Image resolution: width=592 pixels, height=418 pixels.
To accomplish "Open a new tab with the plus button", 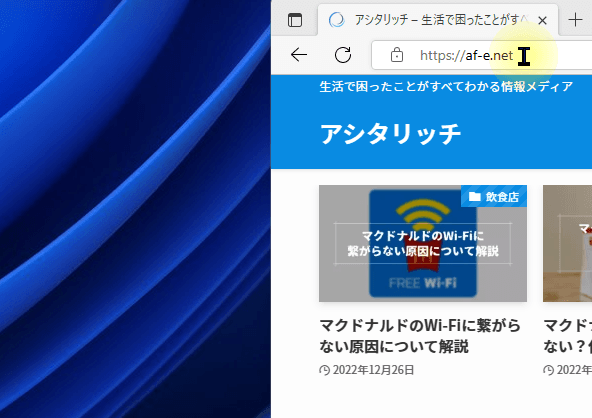I will pyautogui.click(x=575, y=20).
